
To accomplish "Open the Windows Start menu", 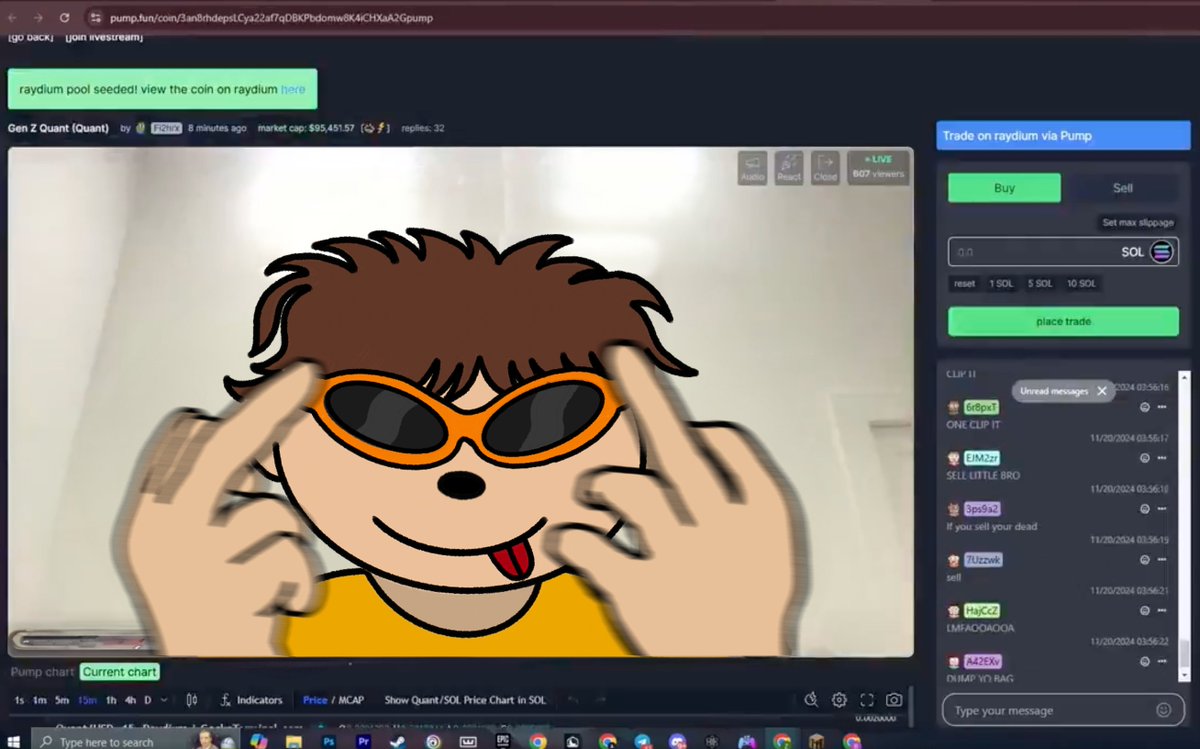I will point(15,741).
